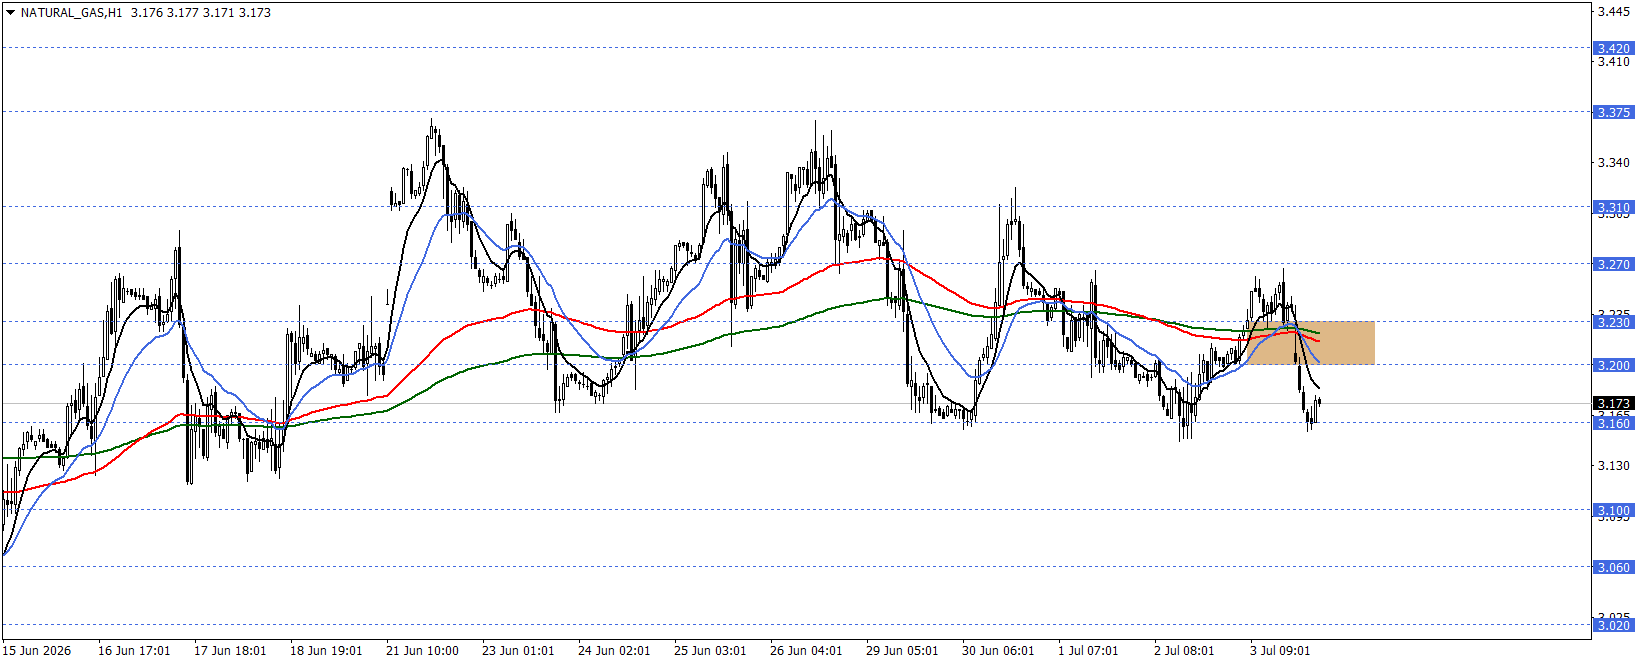Click the 21 Jun 10:00 time marker
1641x663 pixels.
422,651
